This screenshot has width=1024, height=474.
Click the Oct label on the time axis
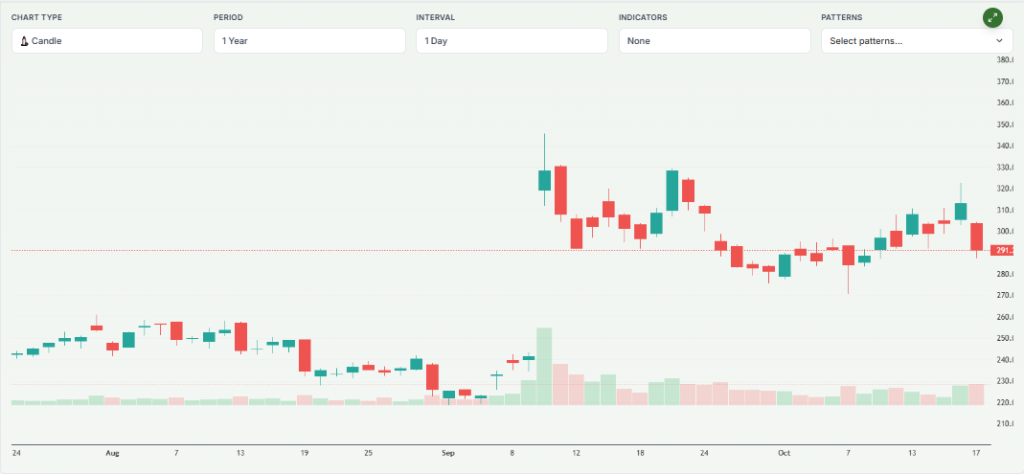(785, 453)
